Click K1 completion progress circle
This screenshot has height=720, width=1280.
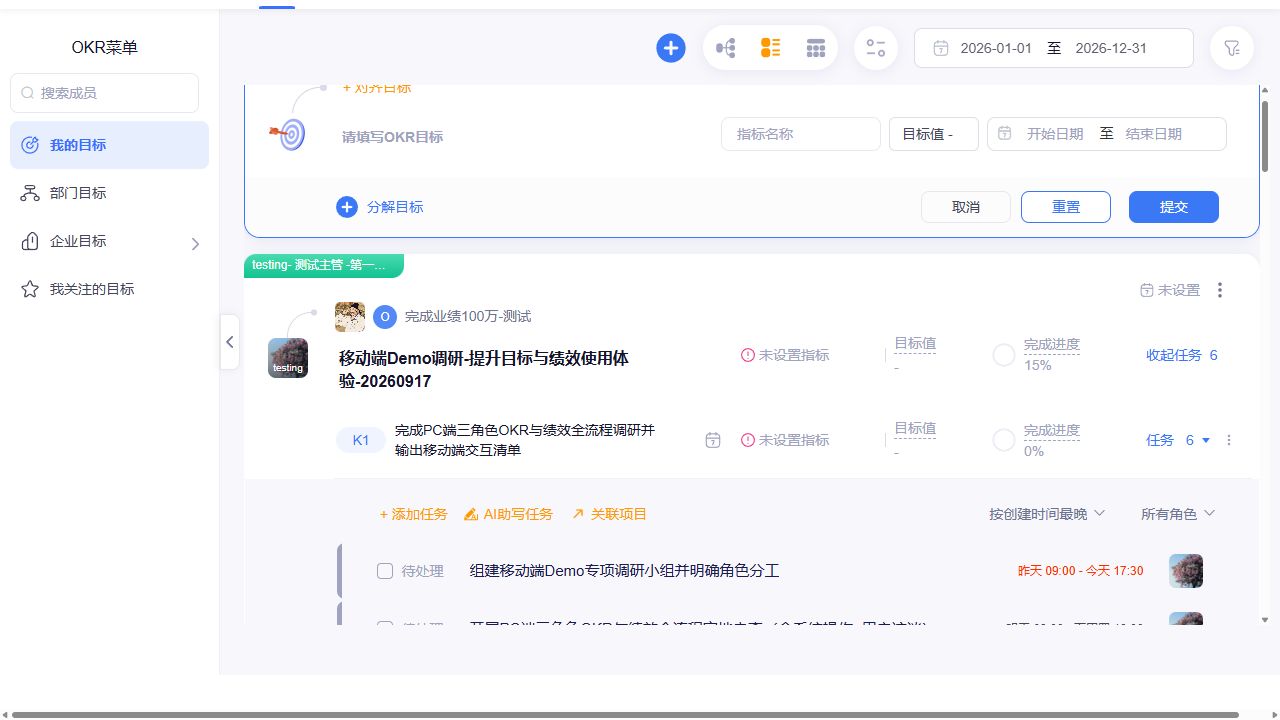(x=1004, y=440)
